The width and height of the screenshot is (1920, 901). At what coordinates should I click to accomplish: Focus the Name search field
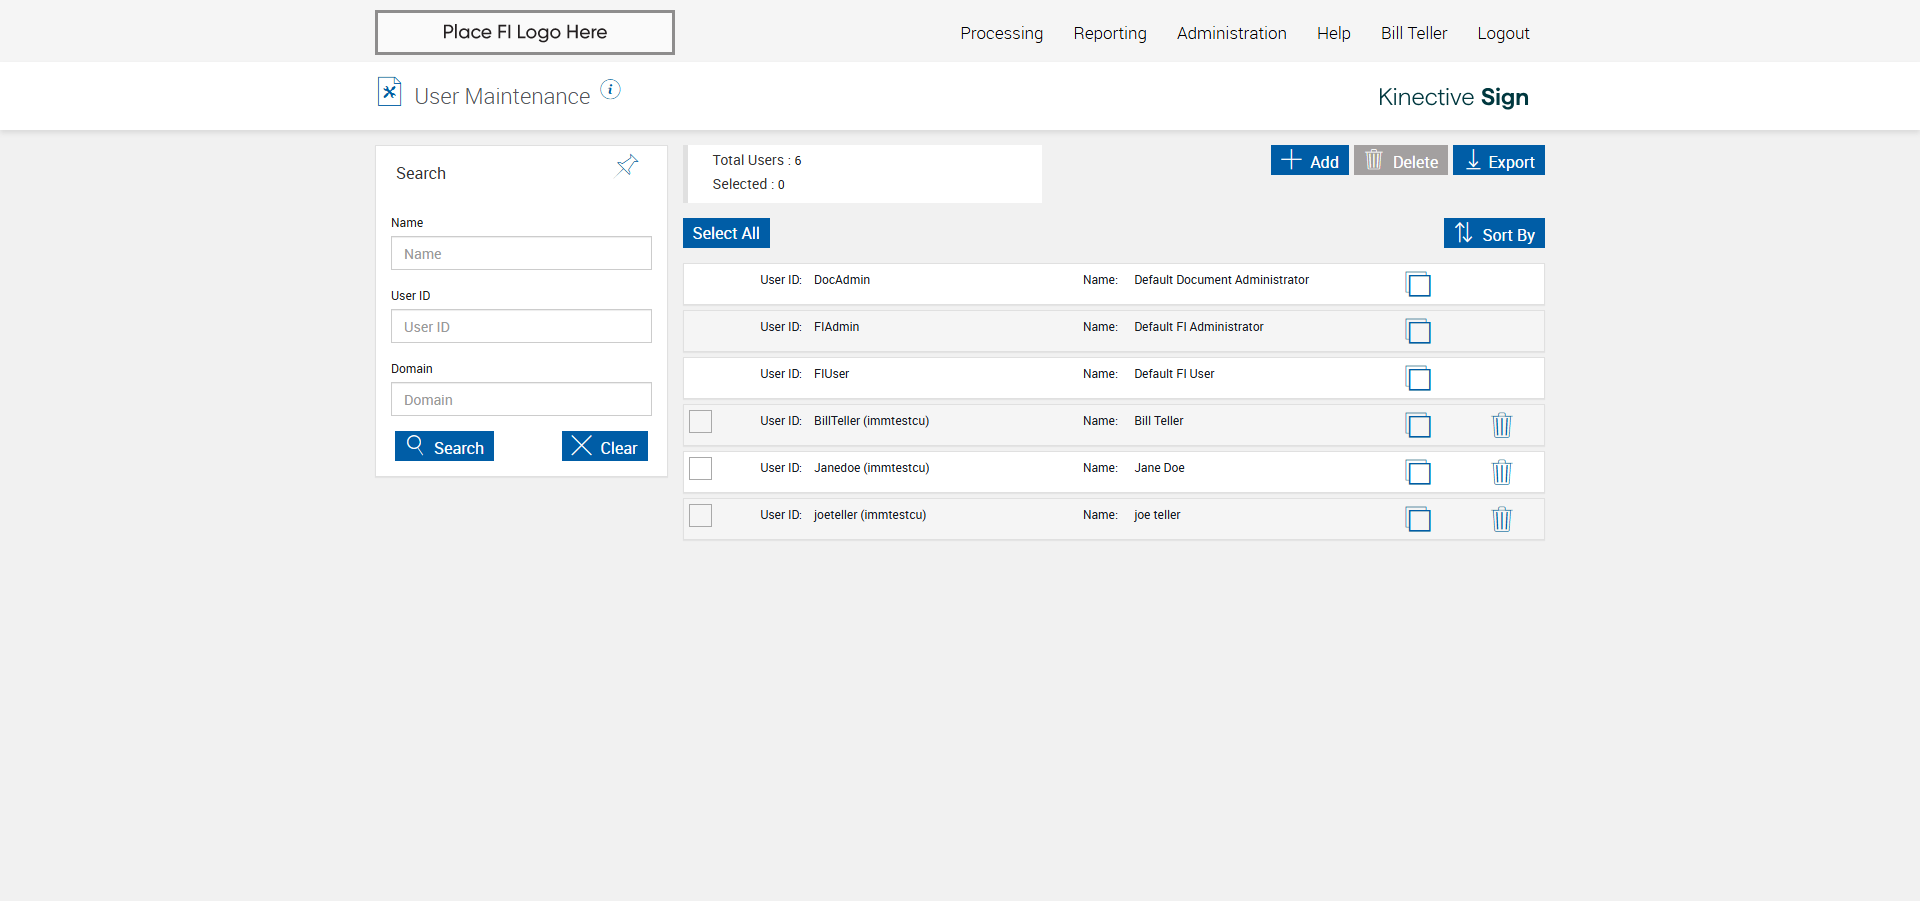[521, 253]
